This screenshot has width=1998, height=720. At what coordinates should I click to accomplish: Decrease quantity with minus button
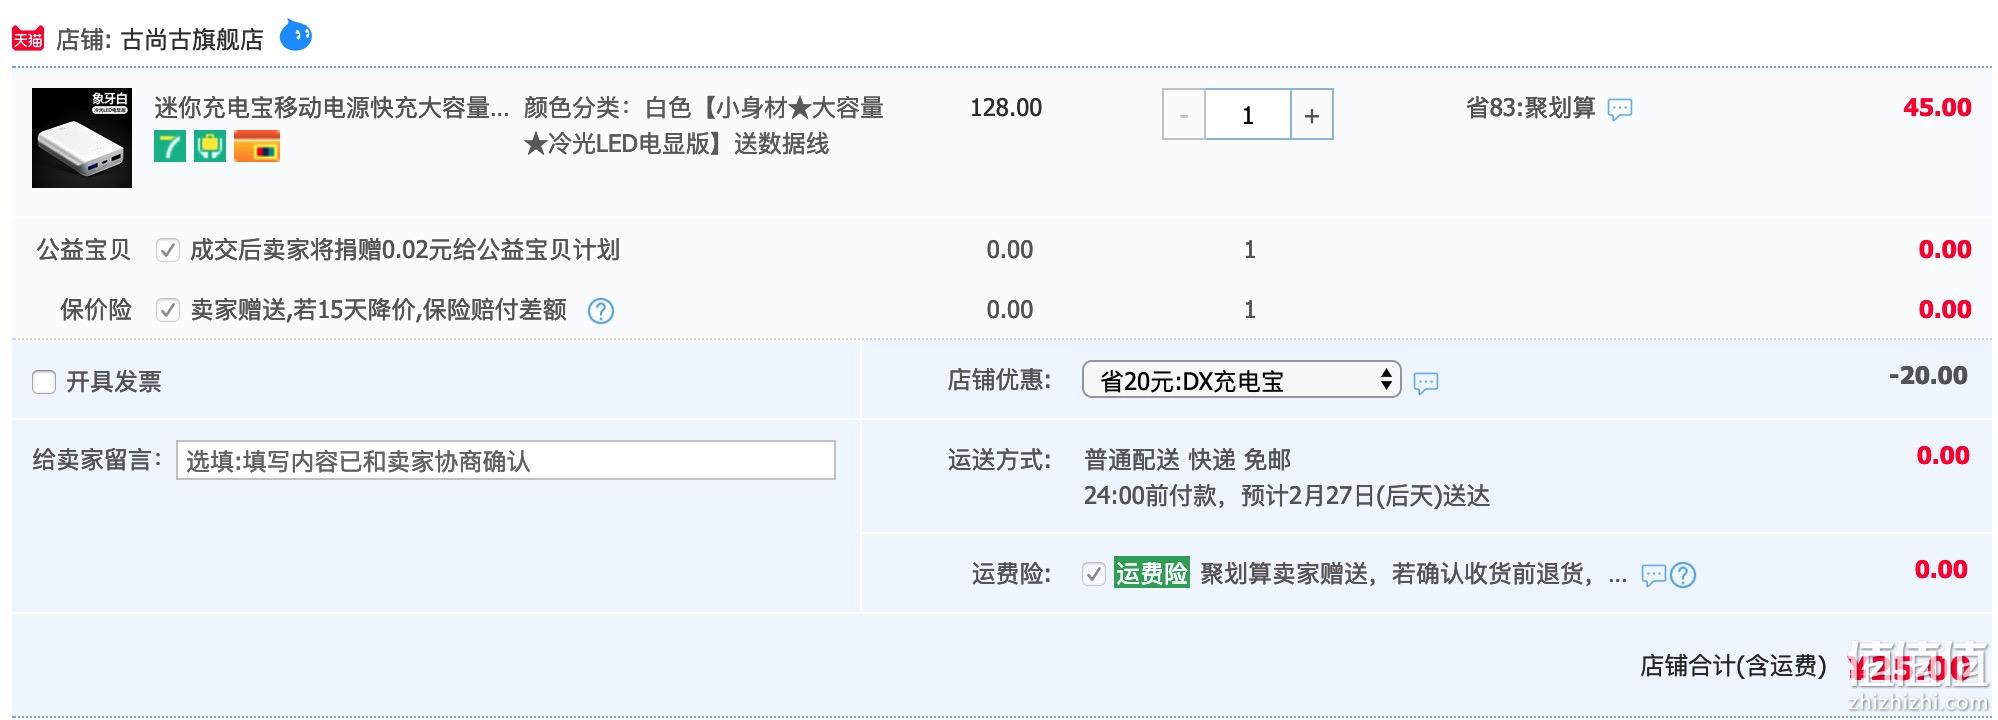[x=1184, y=115]
